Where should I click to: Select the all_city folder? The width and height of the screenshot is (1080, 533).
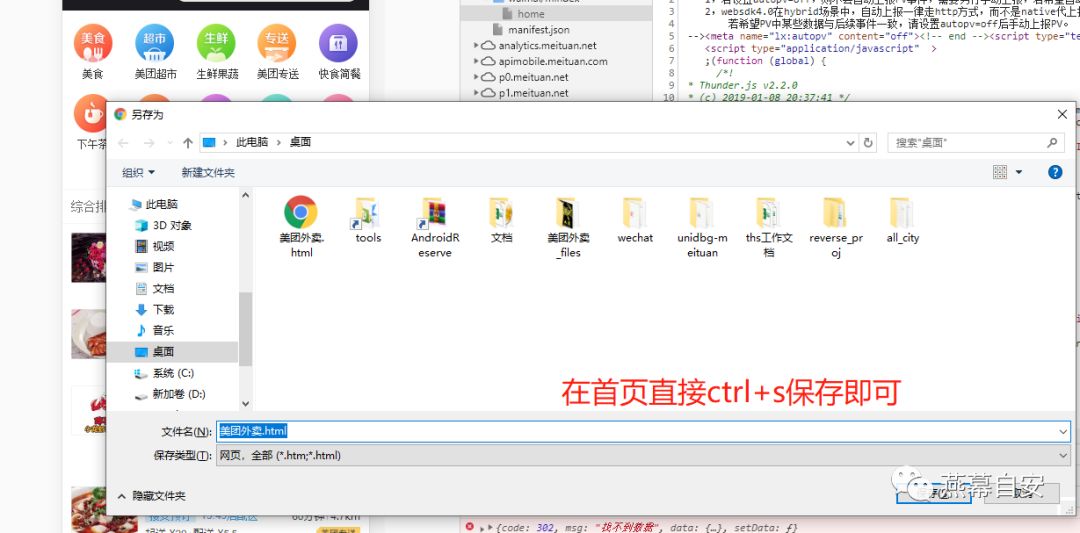pos(902,220)
